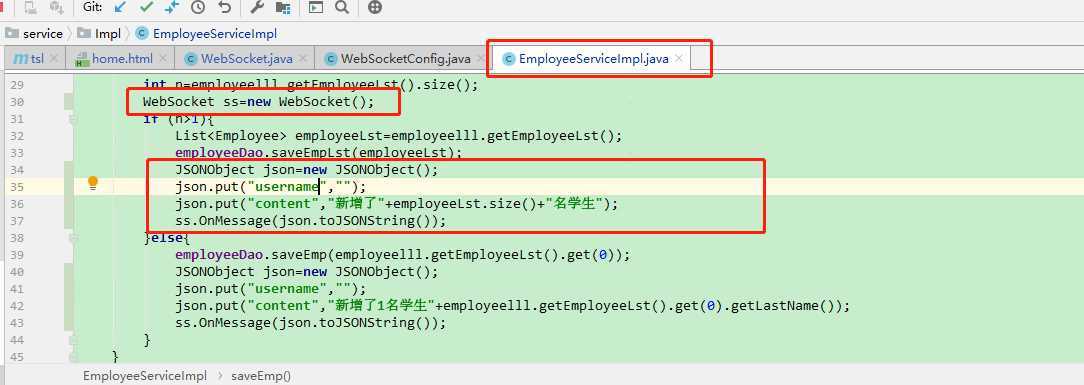Click the "新增了" content line 36

(x=397, y=203)
